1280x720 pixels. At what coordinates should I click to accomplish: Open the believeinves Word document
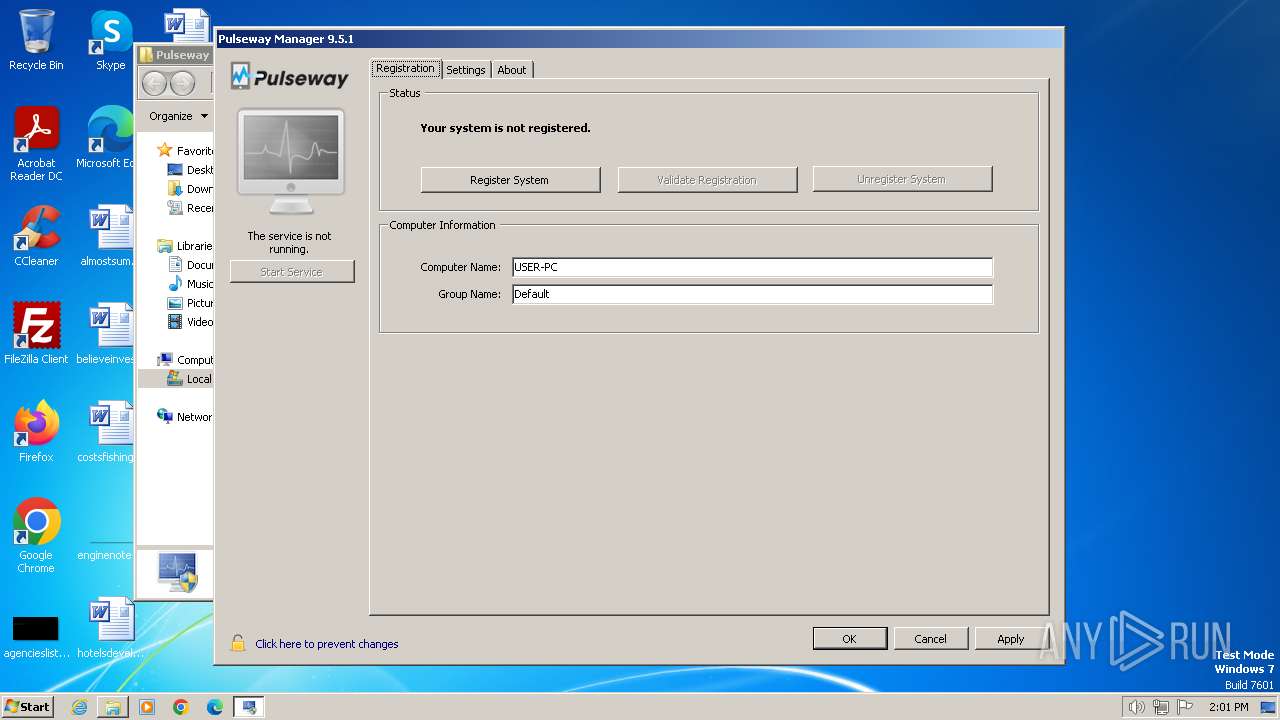point(107,334)
